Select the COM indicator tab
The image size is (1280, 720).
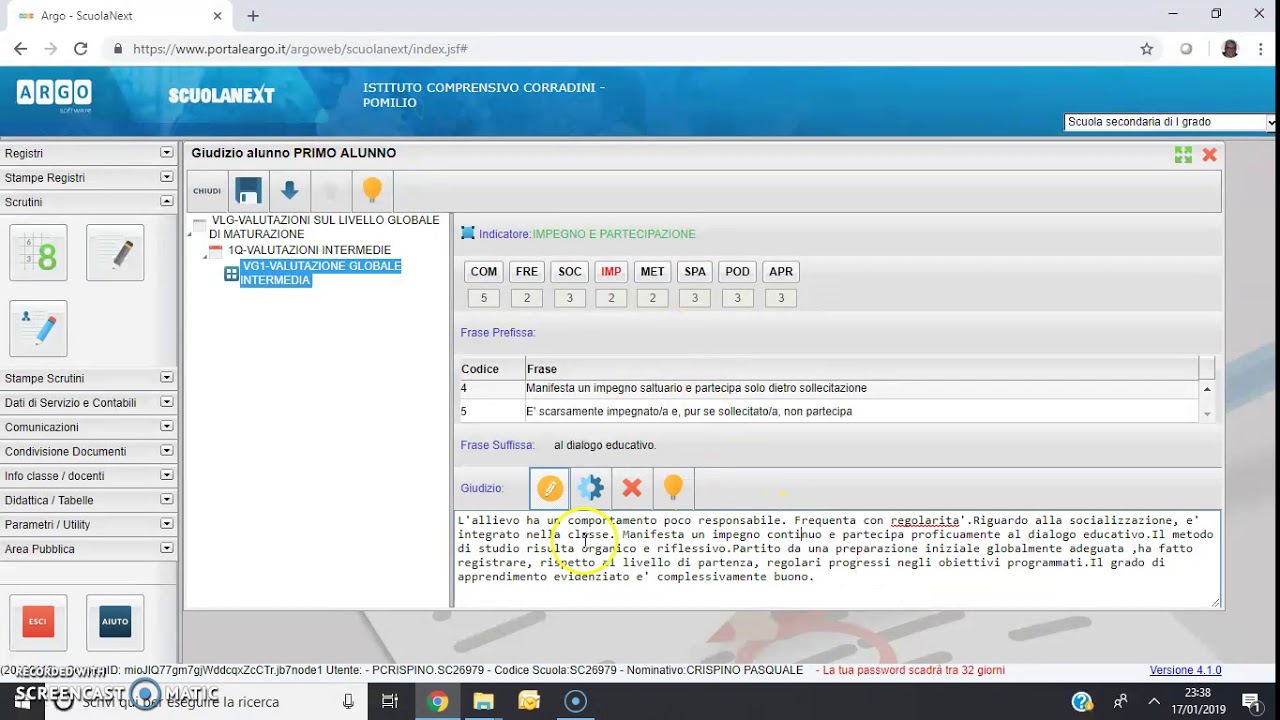point(484,272)
